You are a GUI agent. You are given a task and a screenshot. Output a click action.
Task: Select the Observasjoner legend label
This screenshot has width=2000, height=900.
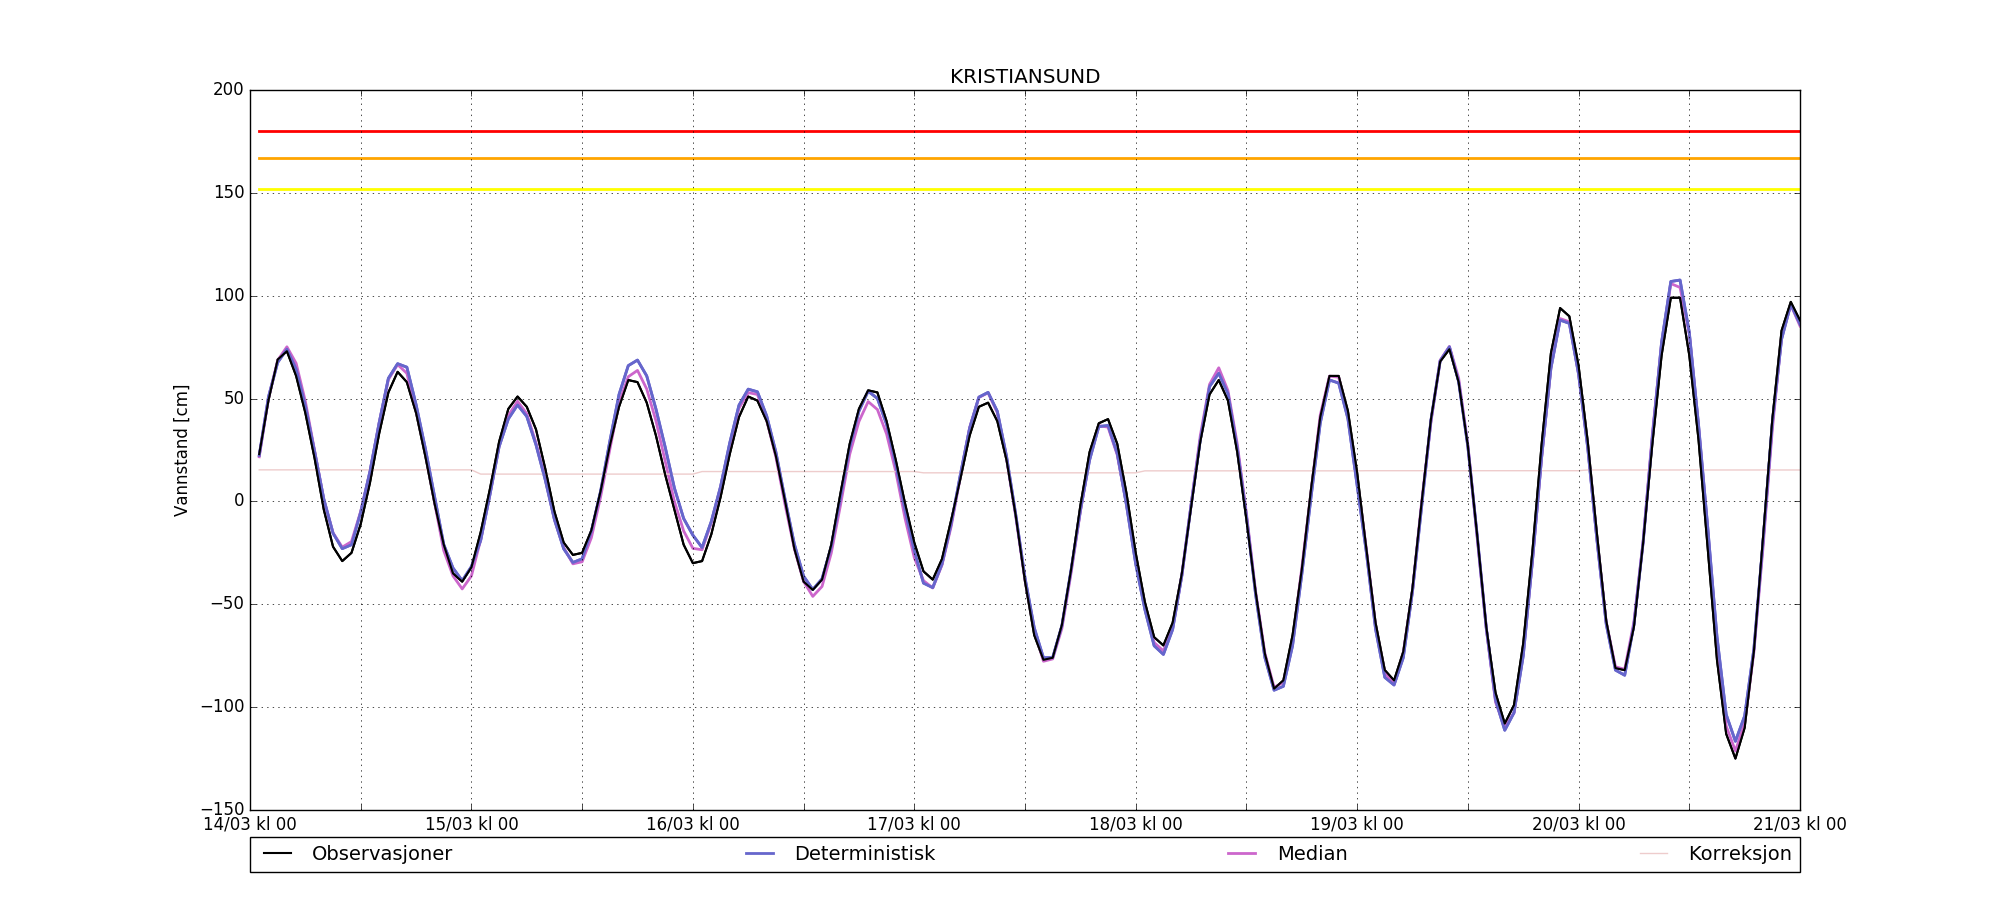[381, 854]
